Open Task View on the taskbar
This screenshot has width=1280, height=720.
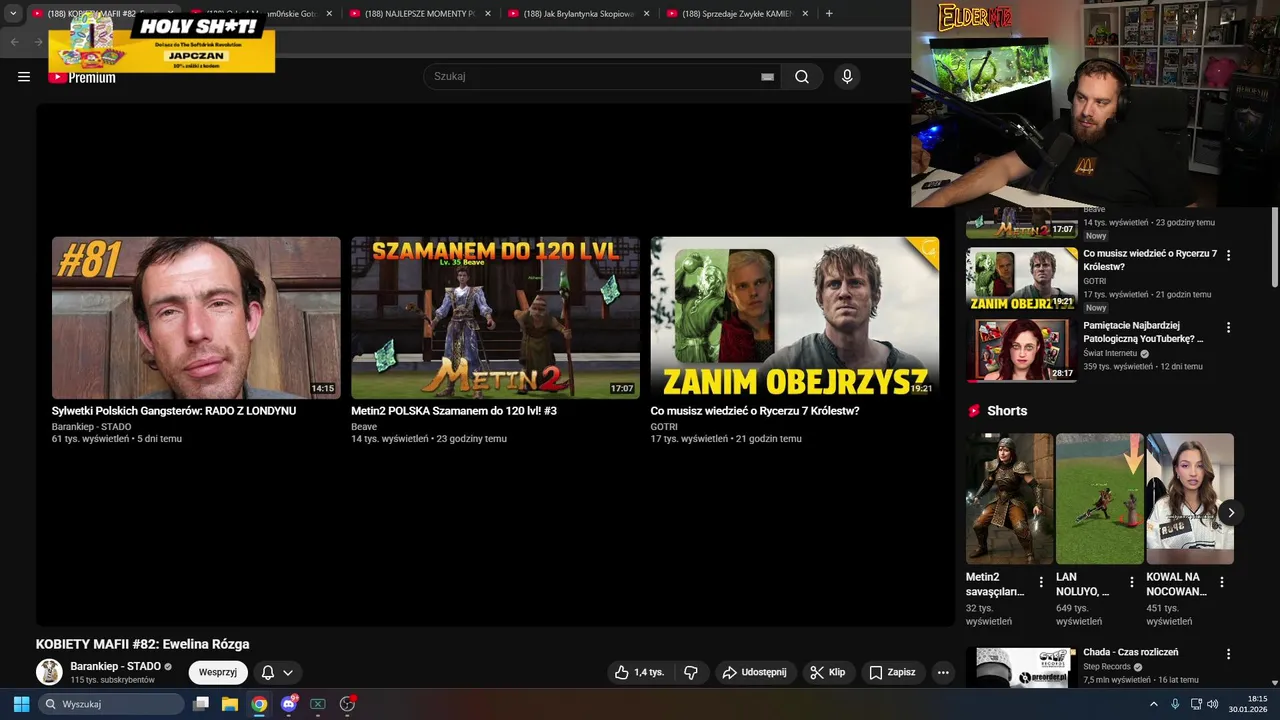[201, 704]
